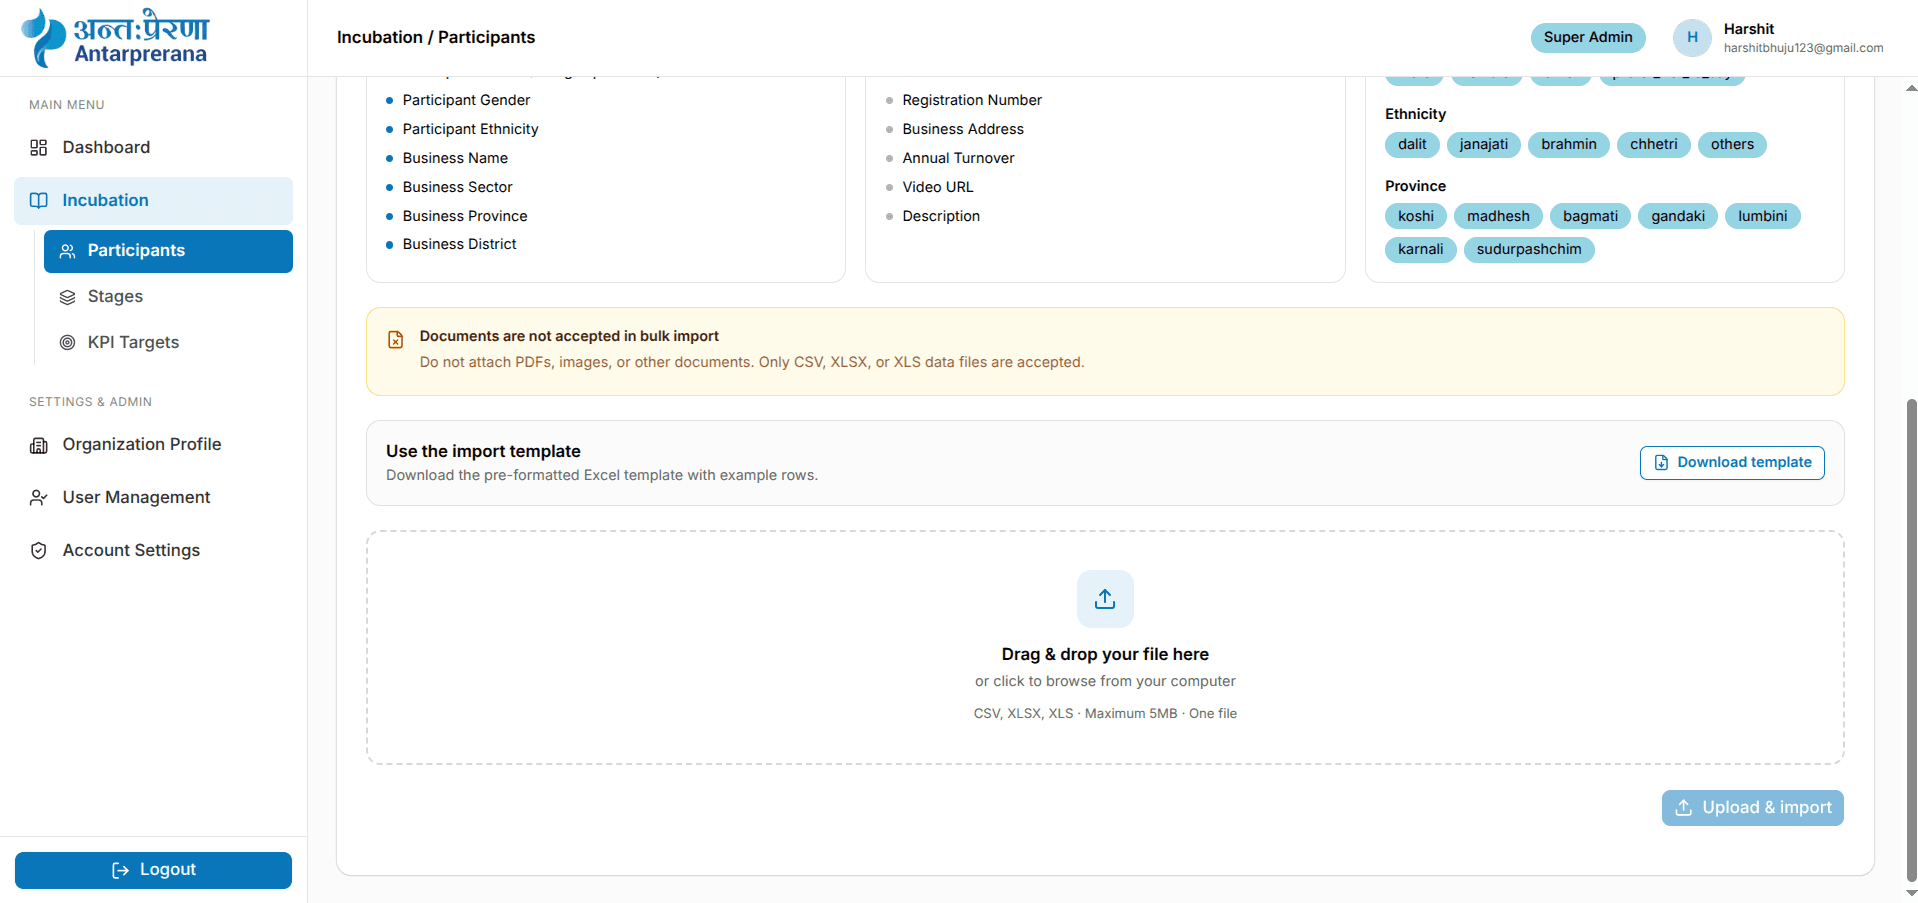Click the Stages layers icon
1918x903 pixels.
(x=68, y=297)
